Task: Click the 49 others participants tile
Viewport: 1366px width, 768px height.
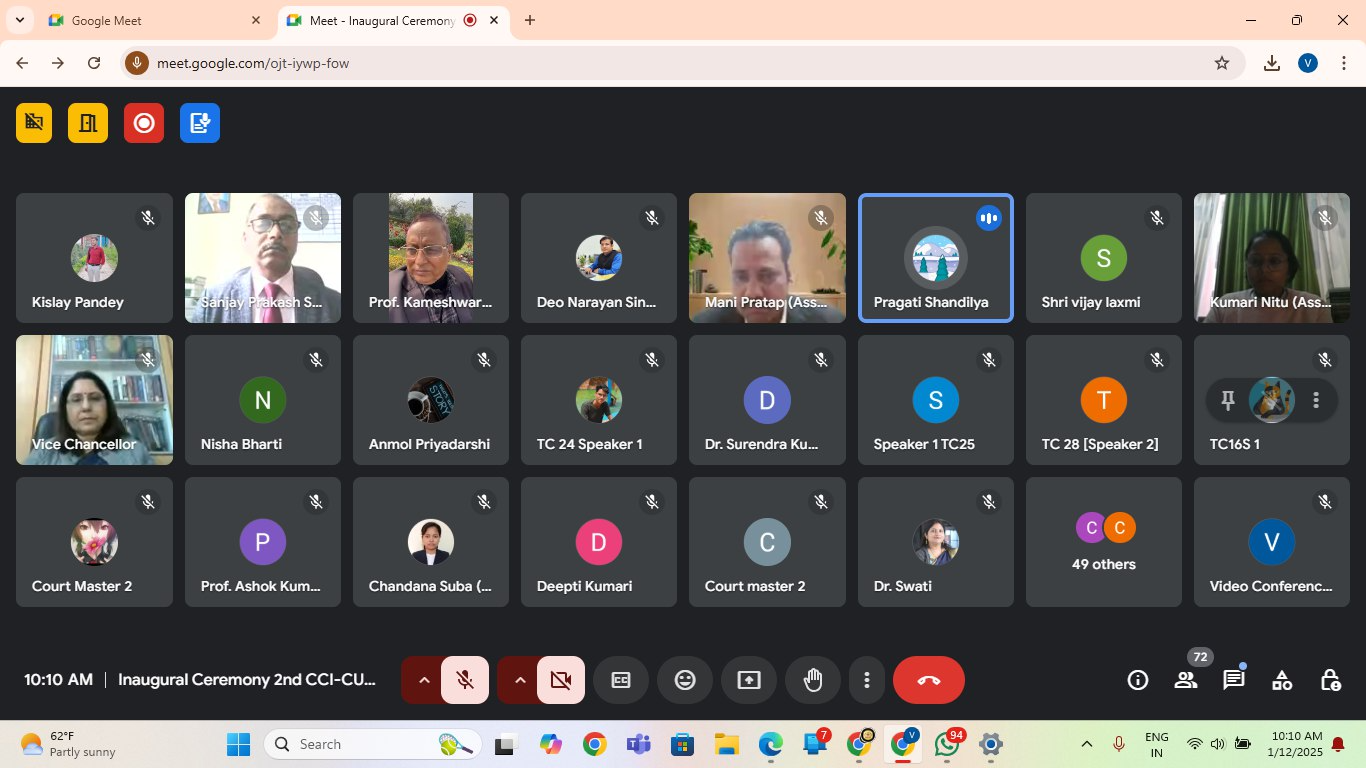Action: [x=1103, y=542]
